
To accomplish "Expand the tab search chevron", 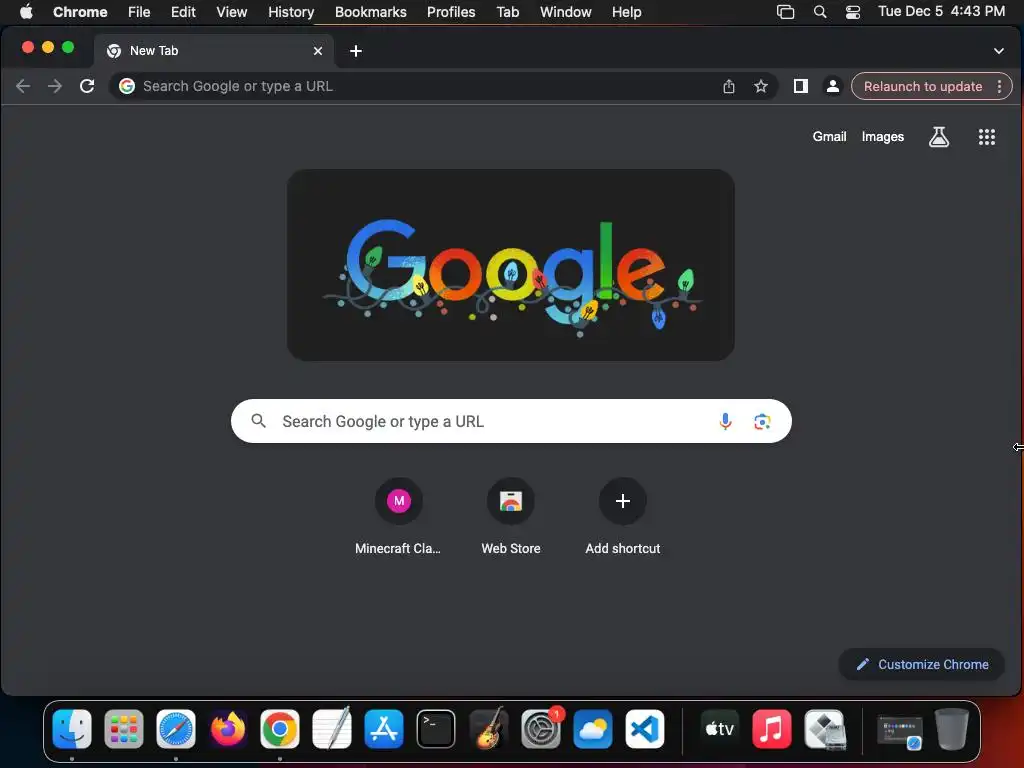I will point(999,51).
